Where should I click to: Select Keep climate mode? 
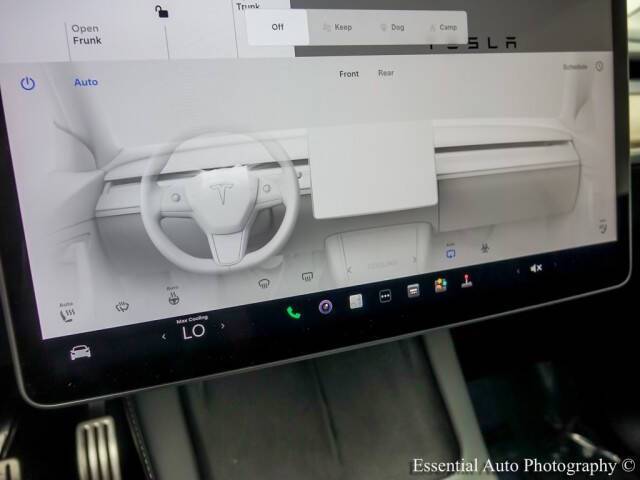pos(338,27)
